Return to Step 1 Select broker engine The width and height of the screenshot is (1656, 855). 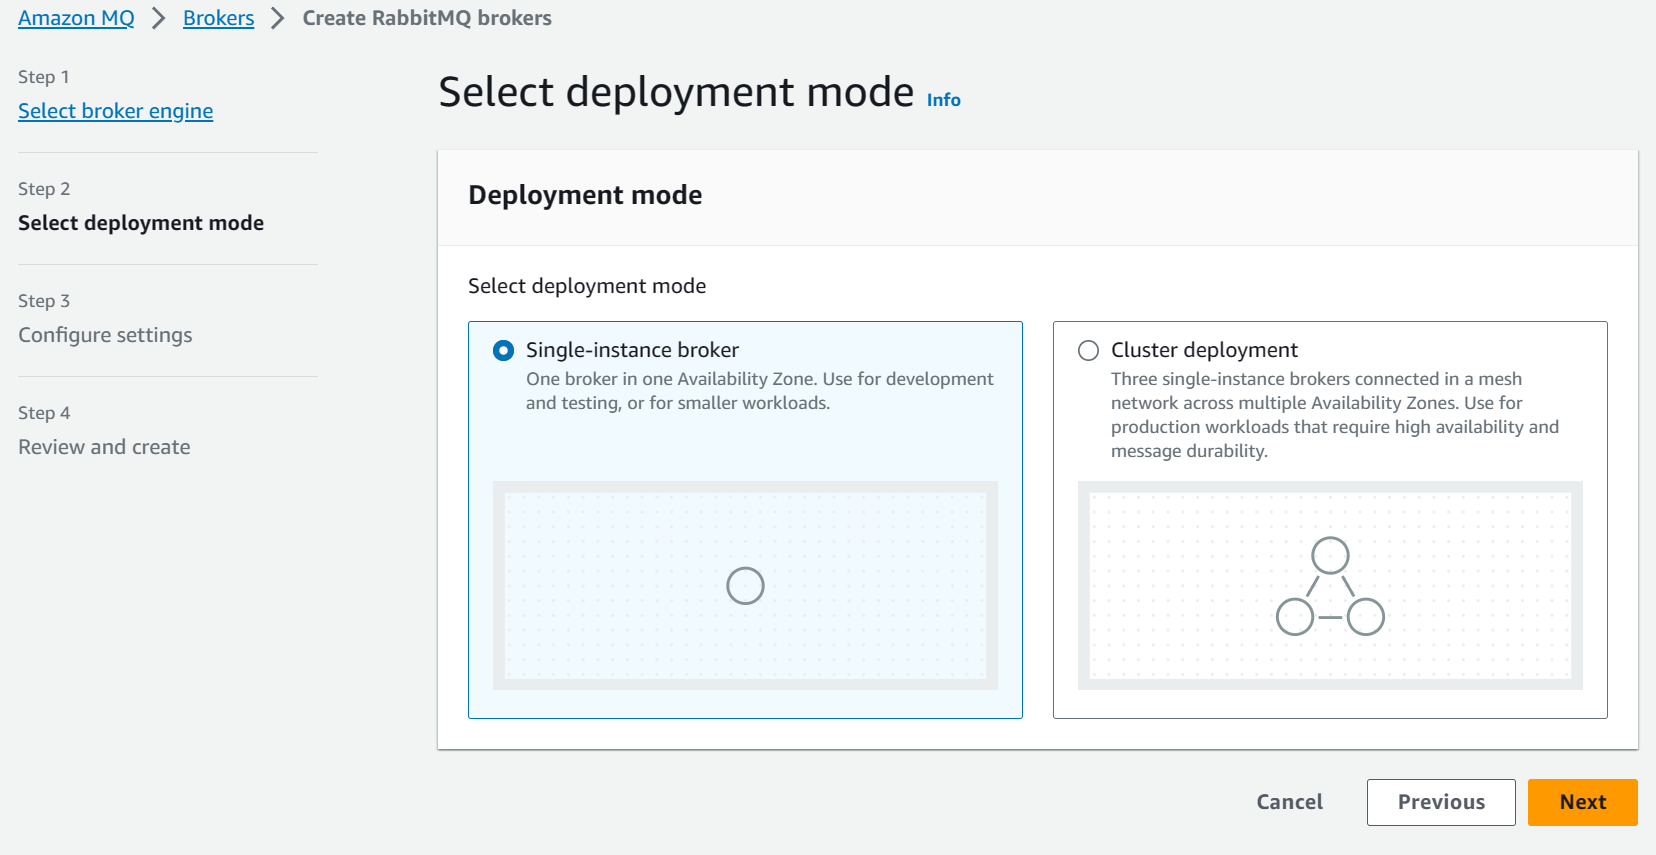click(115, 111)
